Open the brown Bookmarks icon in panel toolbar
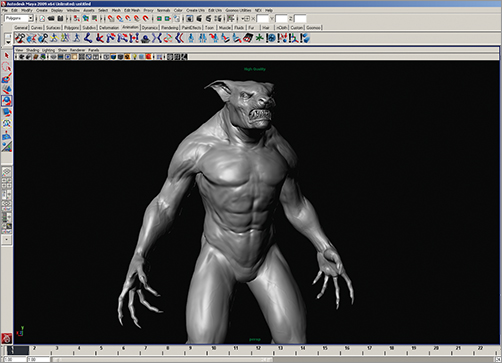 (36, 57)
